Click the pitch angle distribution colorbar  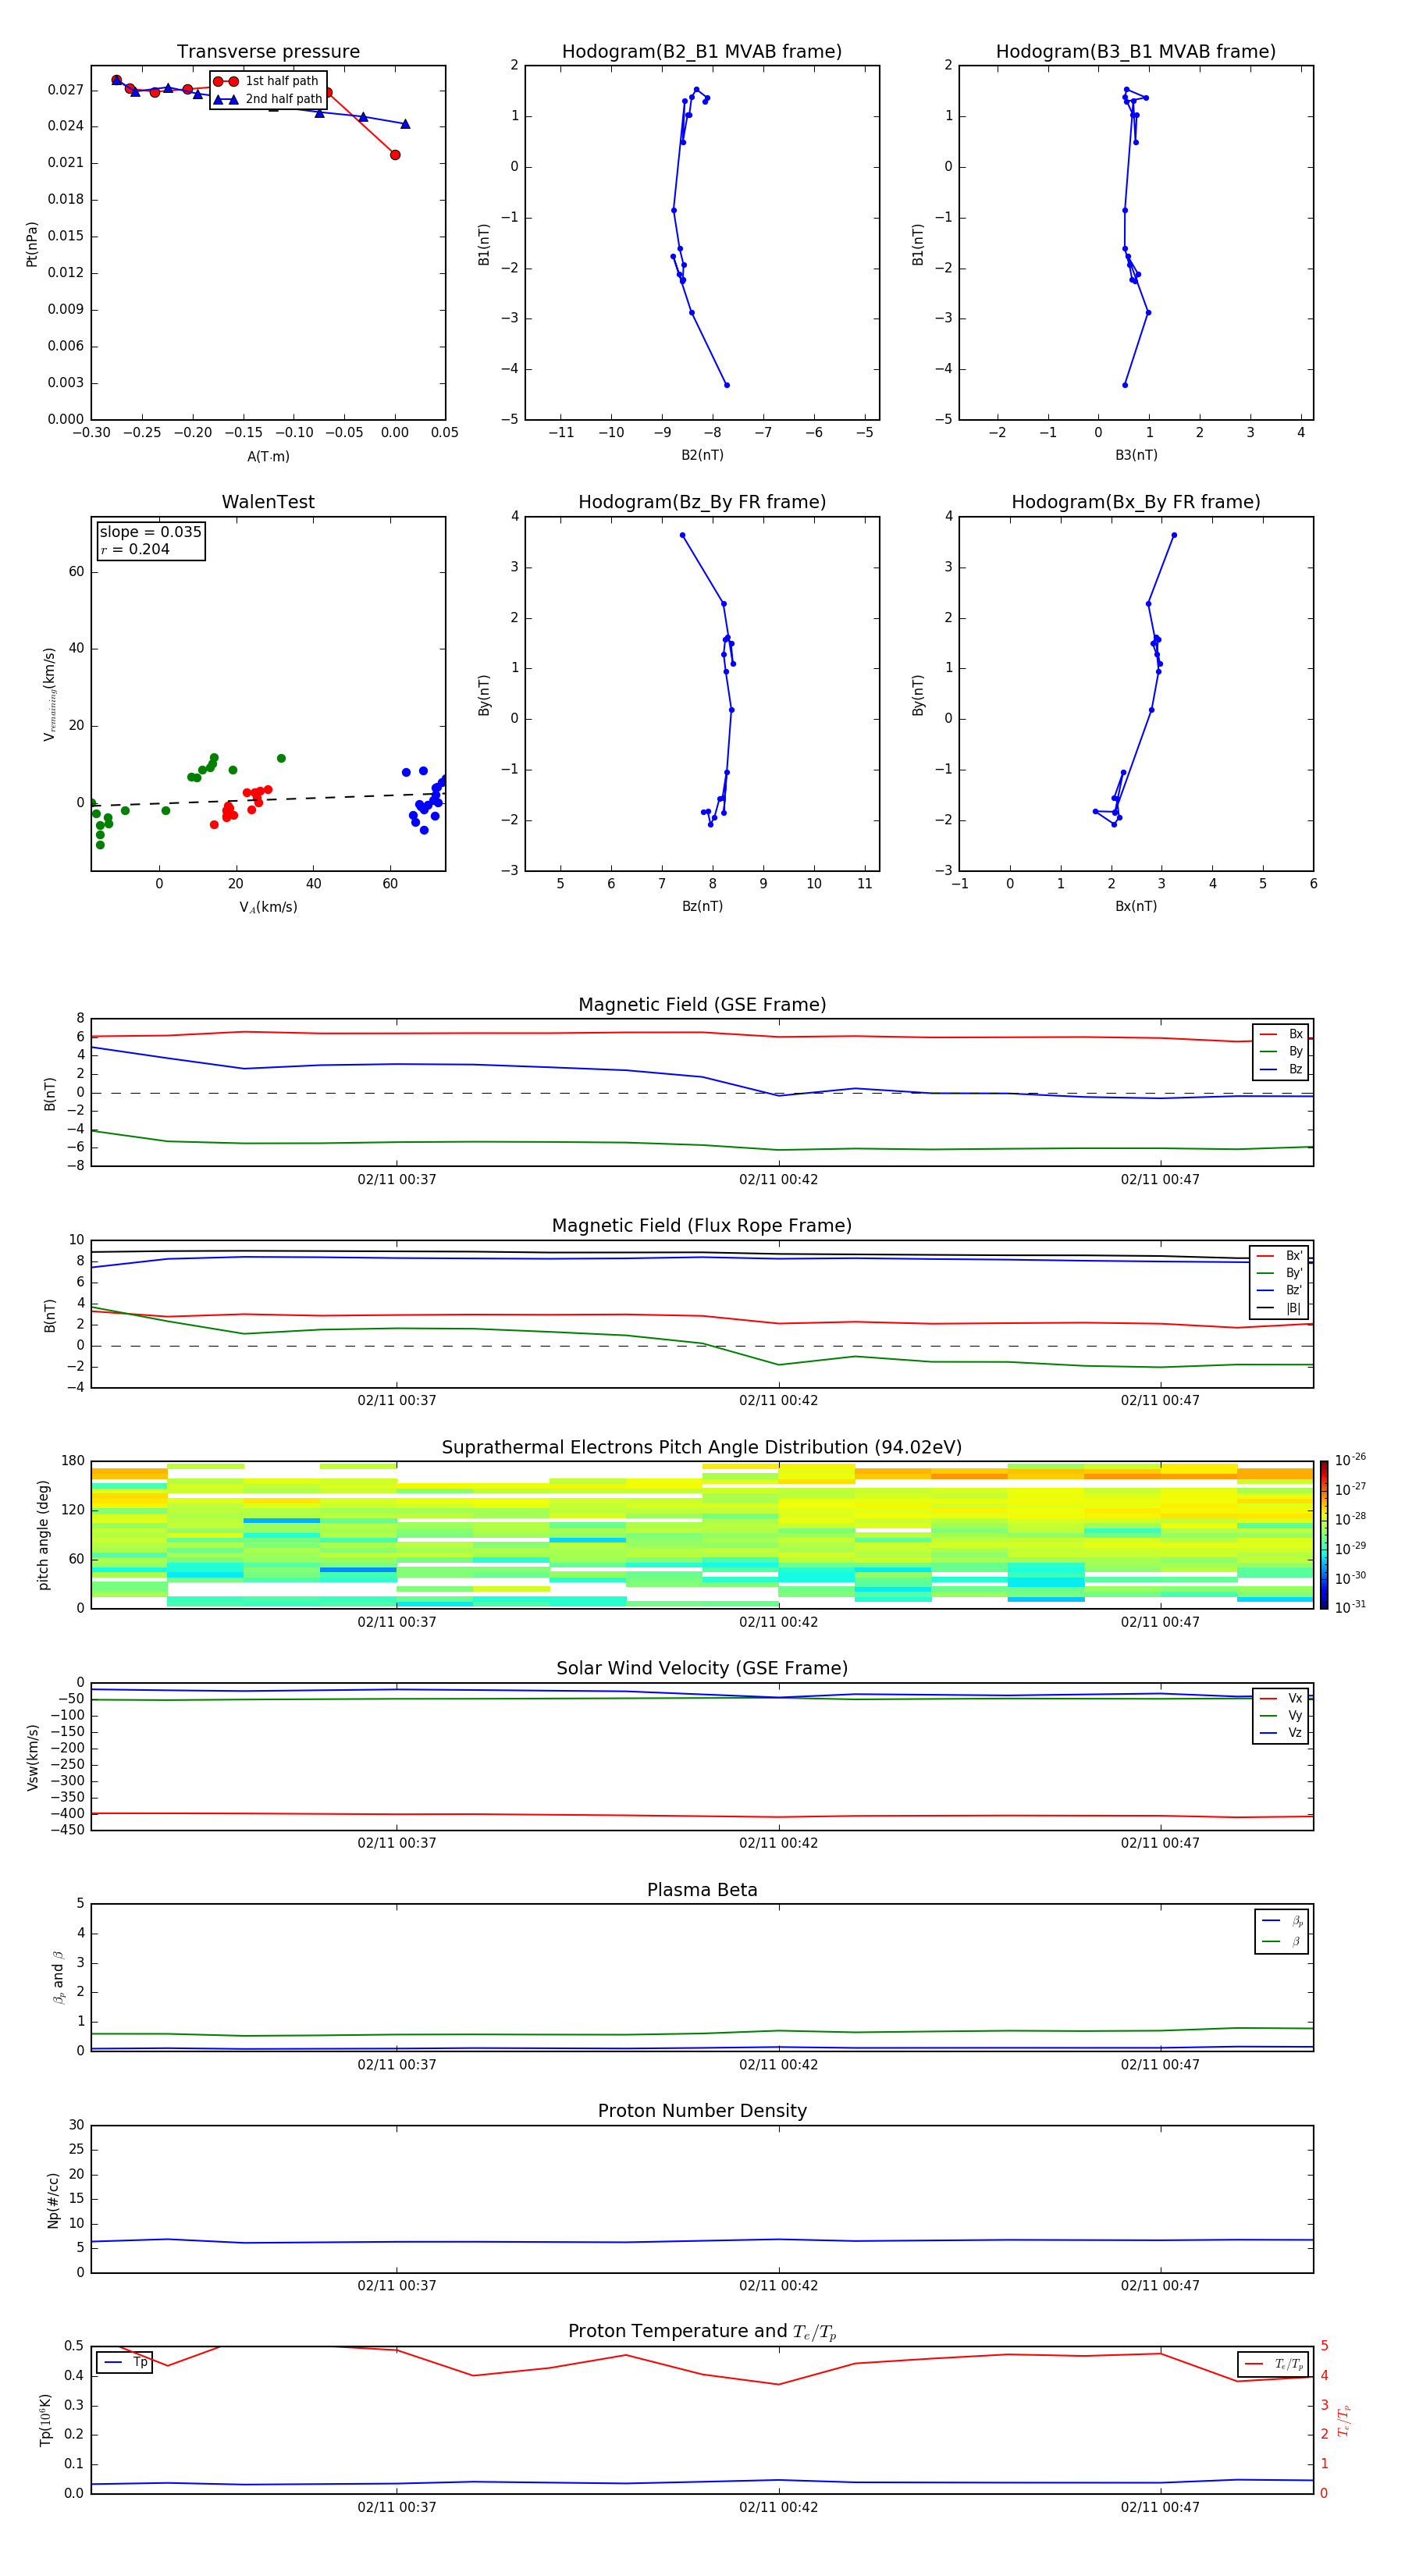1323,1534
